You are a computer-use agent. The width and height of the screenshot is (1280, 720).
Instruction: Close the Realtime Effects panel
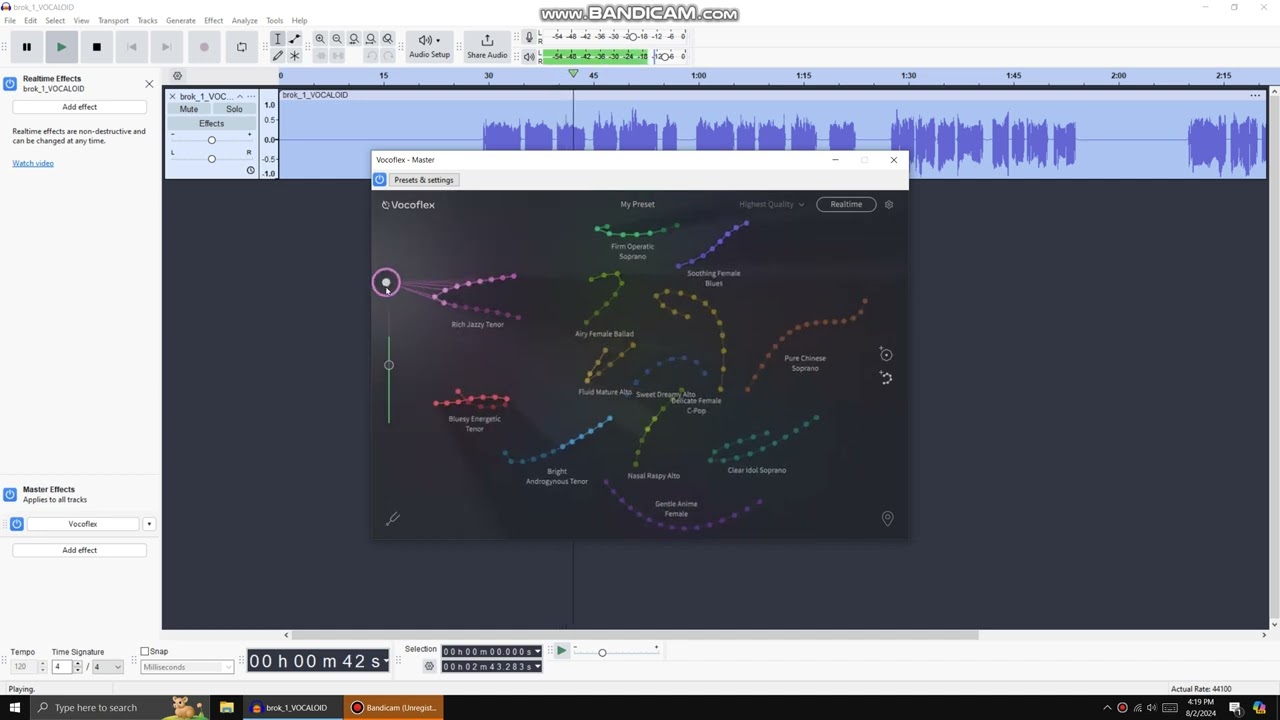pos(149,84)
